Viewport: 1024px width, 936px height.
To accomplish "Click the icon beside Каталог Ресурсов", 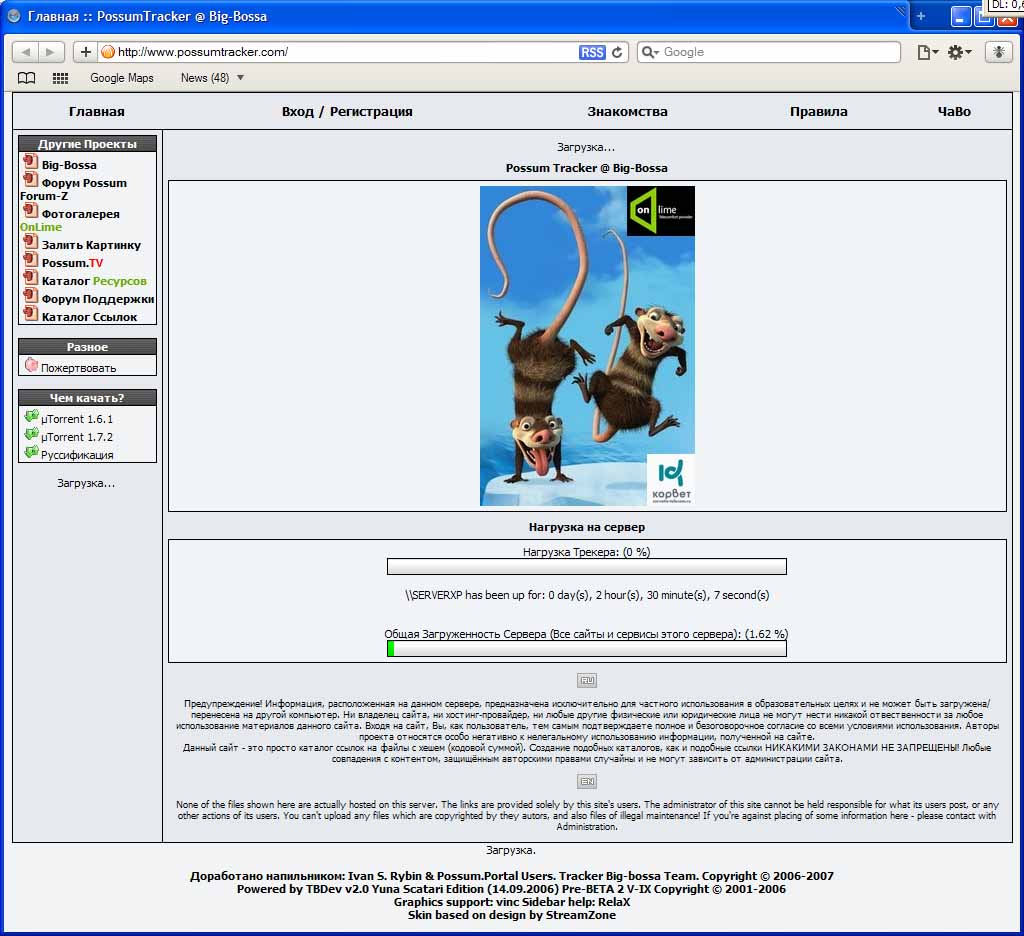I will 31,277.
